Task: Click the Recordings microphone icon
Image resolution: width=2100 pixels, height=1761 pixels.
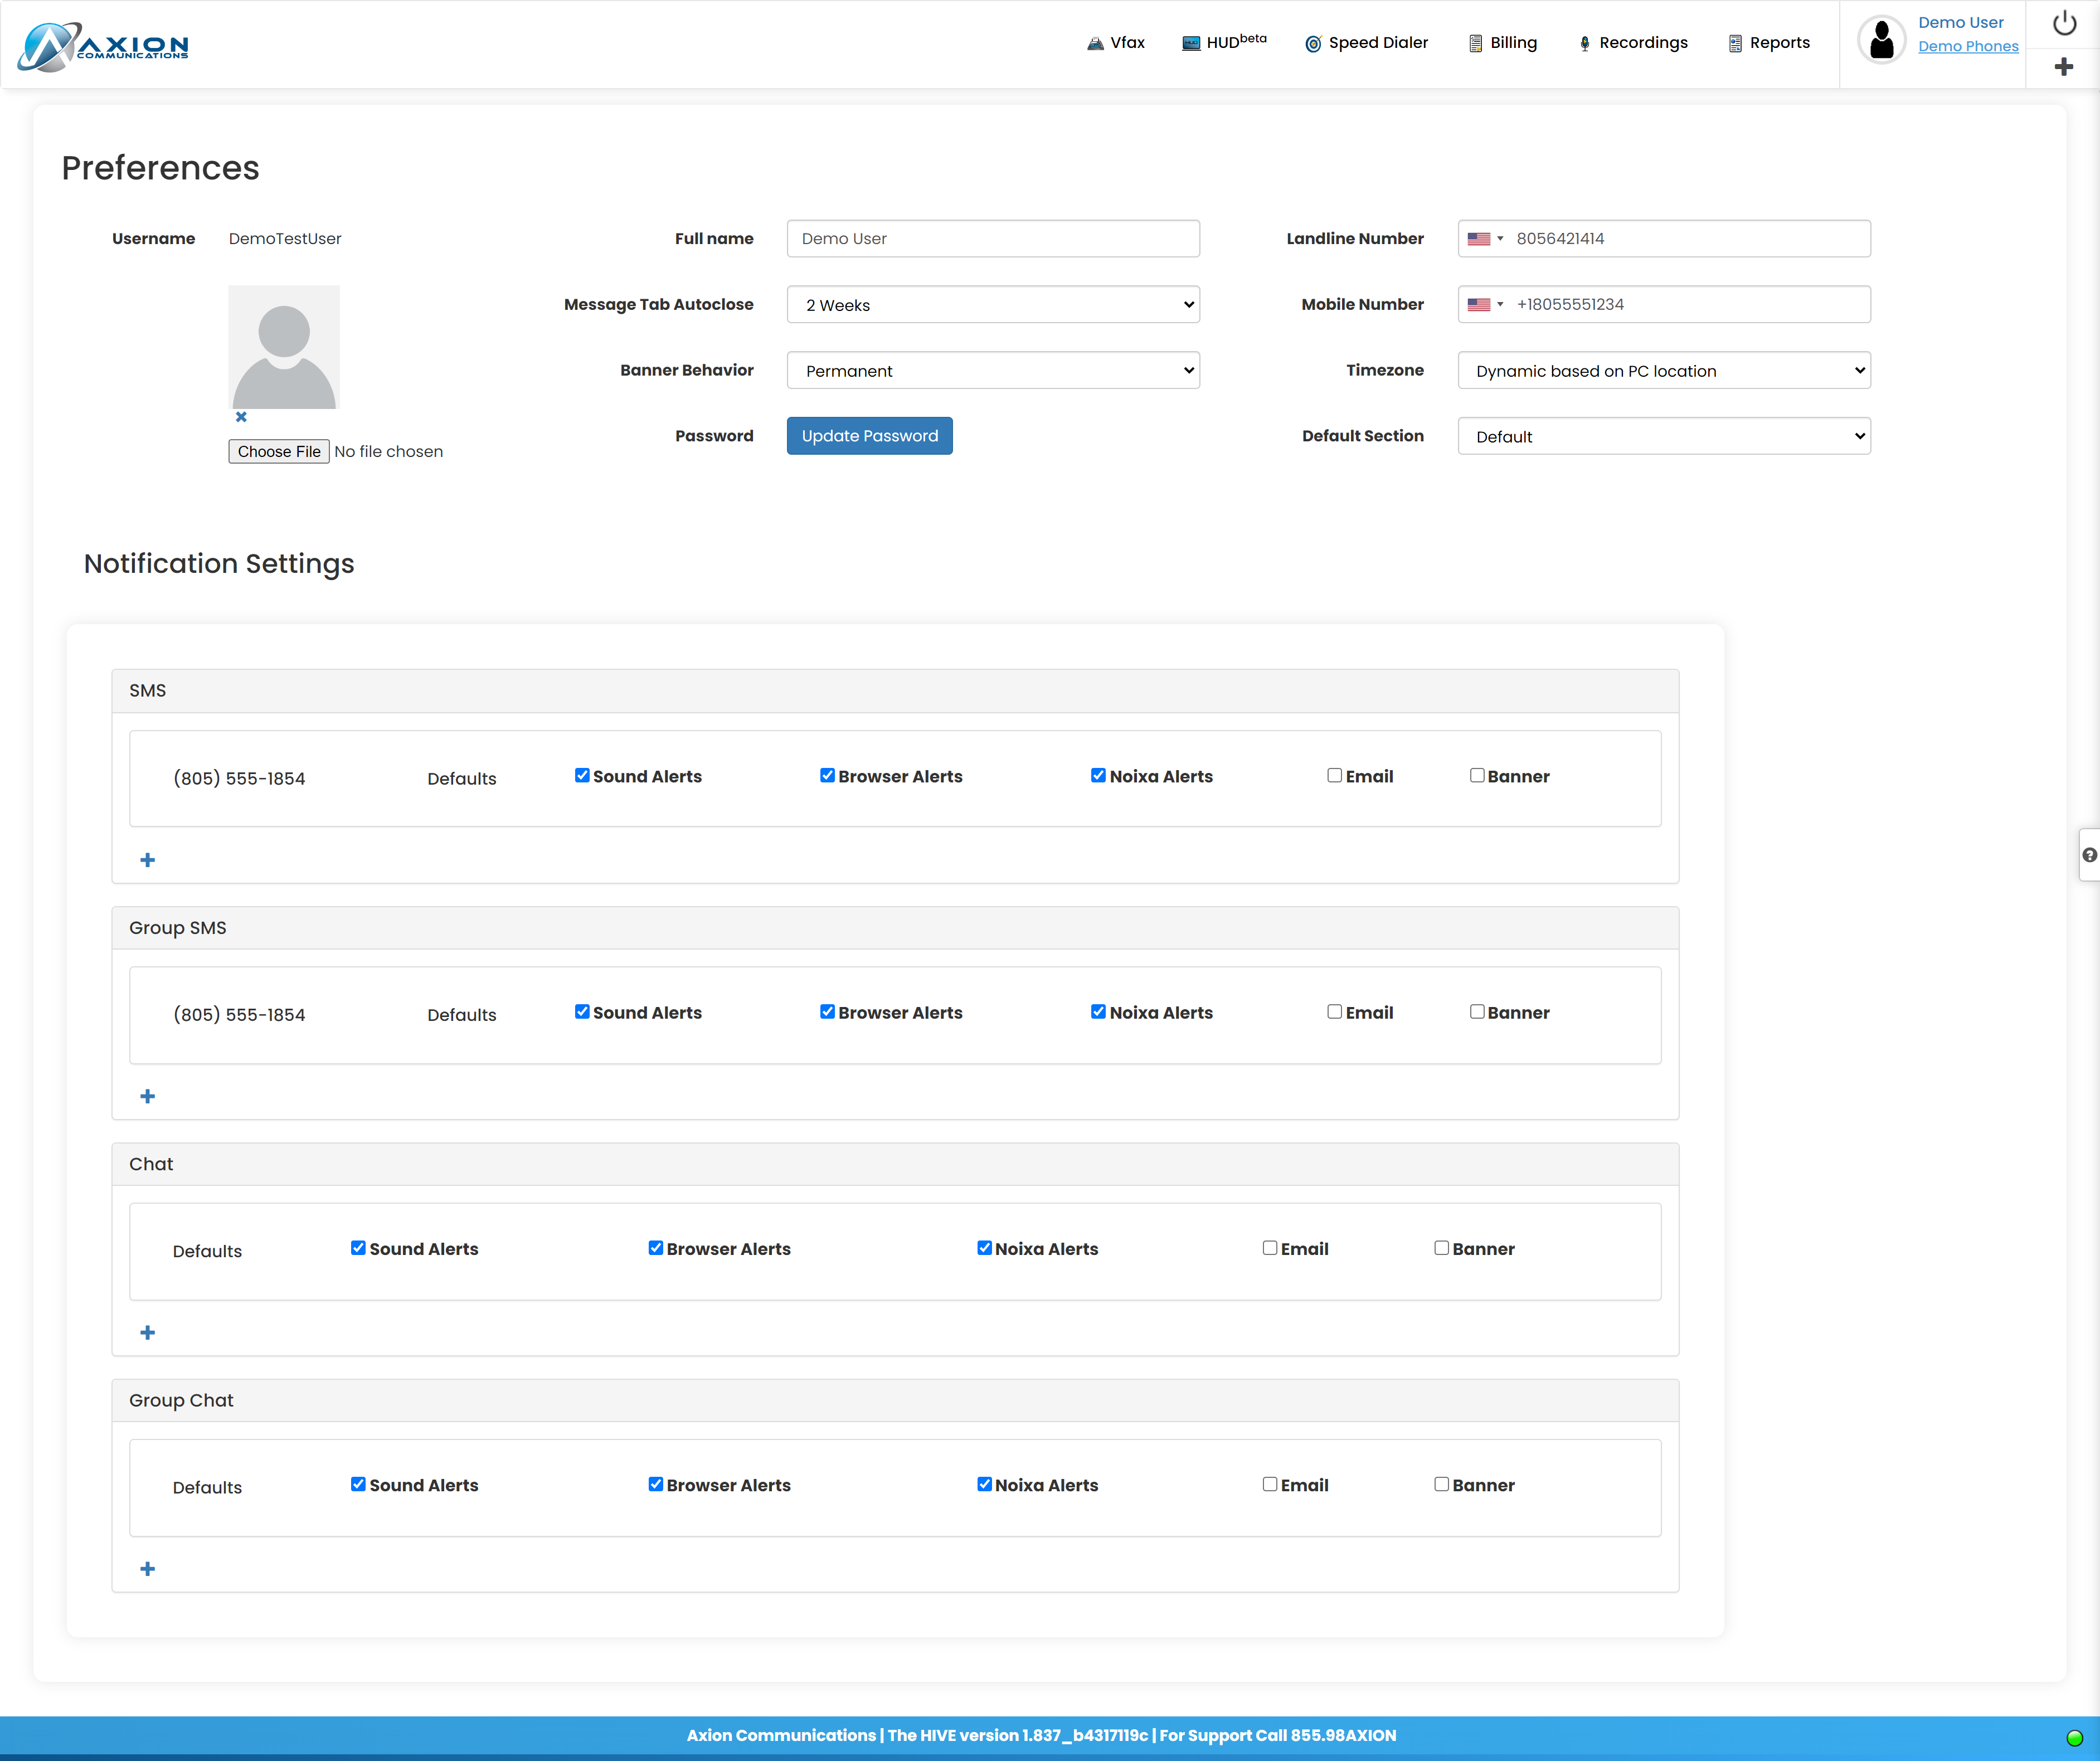Action: pos(1584,43)
